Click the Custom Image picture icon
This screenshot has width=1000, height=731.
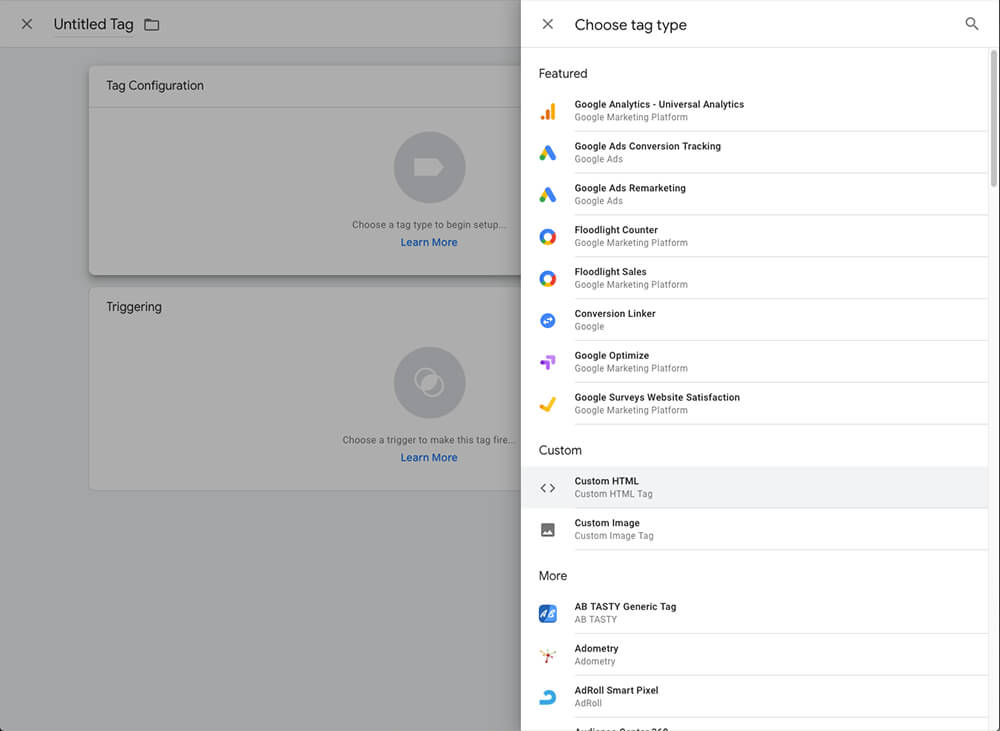click(547, 529)
